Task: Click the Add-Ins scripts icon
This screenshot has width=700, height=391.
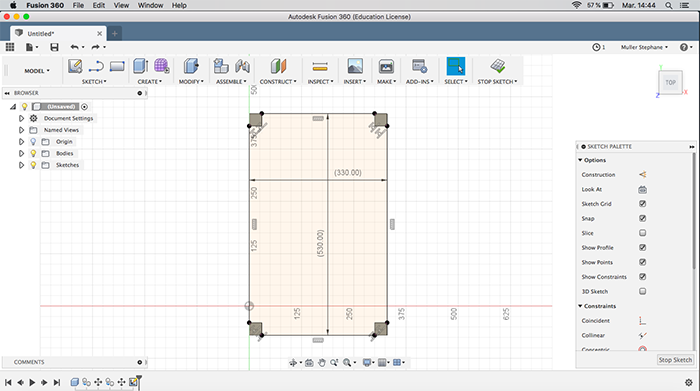Action: 420,66
